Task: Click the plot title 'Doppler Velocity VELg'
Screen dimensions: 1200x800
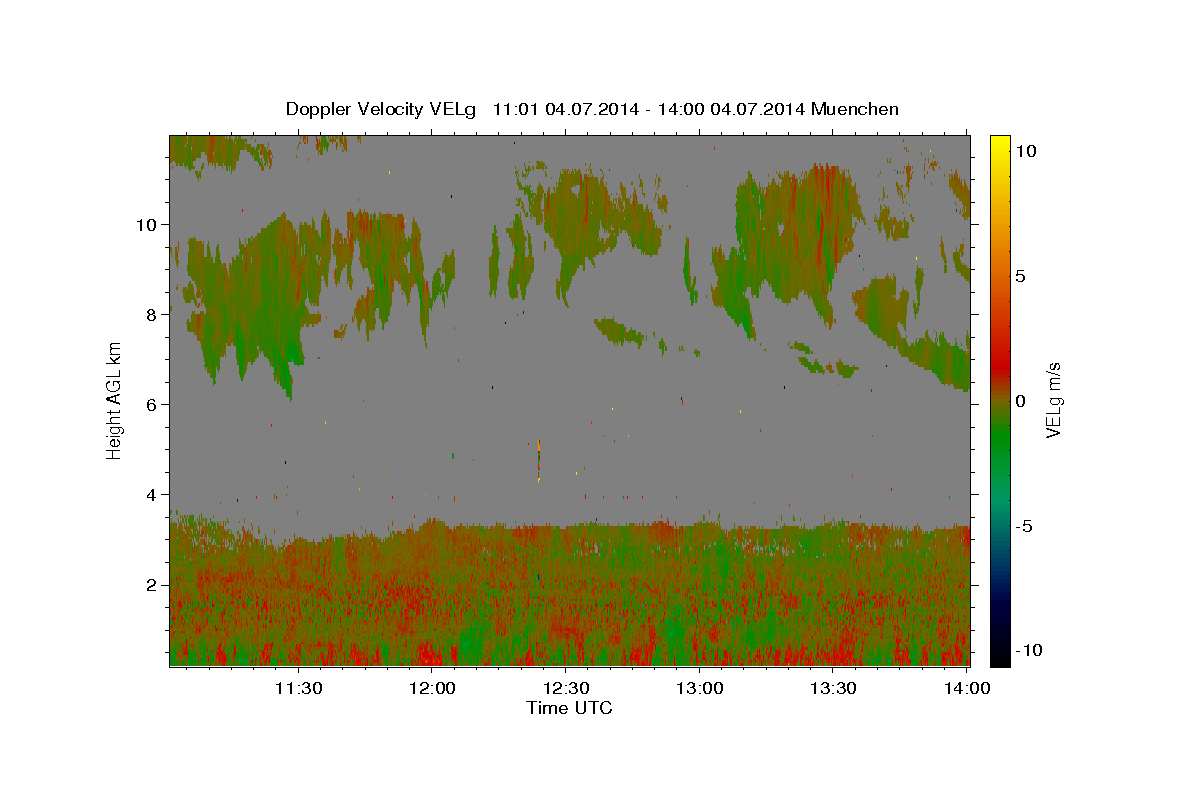Action: [381, 109]
